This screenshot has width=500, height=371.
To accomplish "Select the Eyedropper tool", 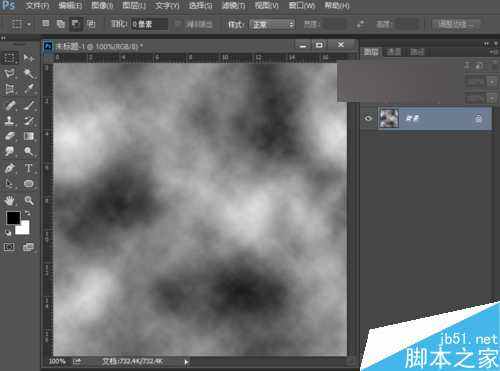I will (x=29, y=89).
